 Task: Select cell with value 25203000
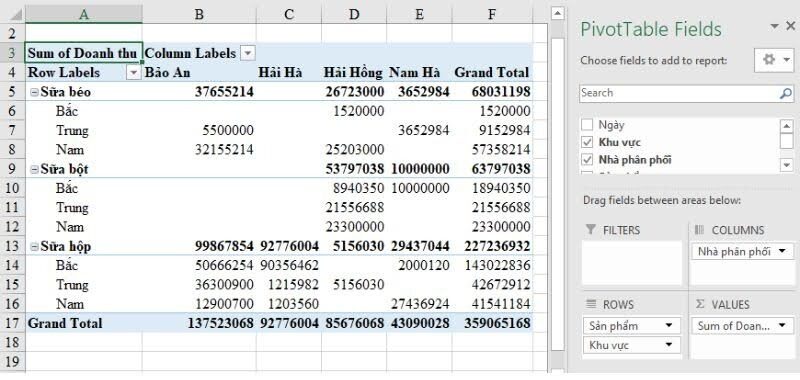coord(354,150)
